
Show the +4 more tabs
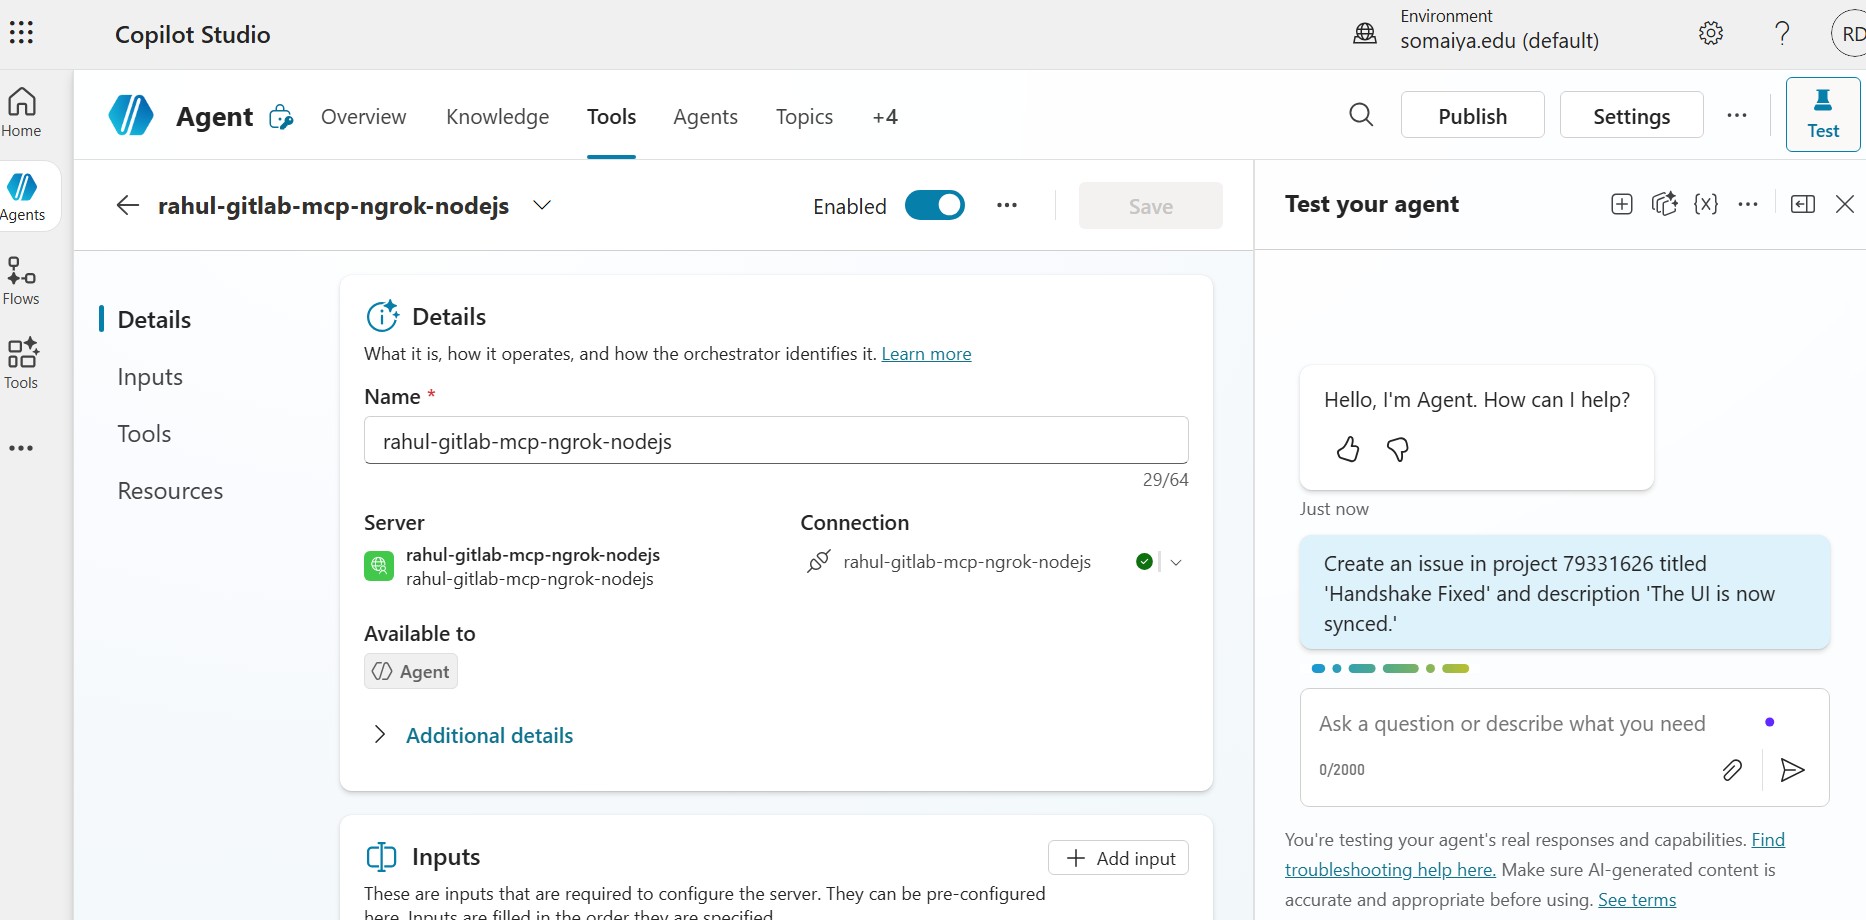pos(885,117)
